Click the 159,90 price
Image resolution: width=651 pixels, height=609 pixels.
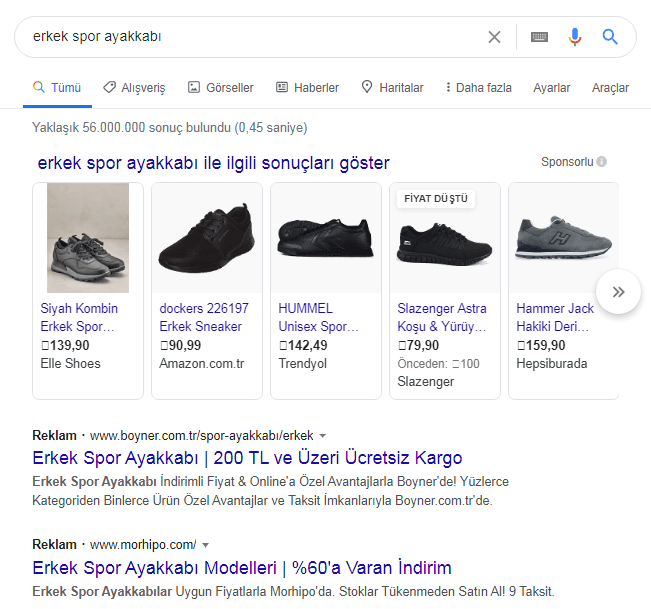click(541, 345)
